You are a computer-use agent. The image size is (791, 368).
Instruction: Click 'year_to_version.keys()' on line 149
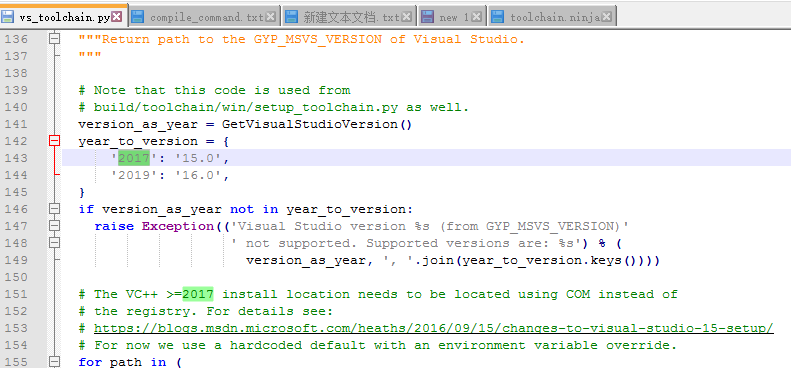pos(551,260)
